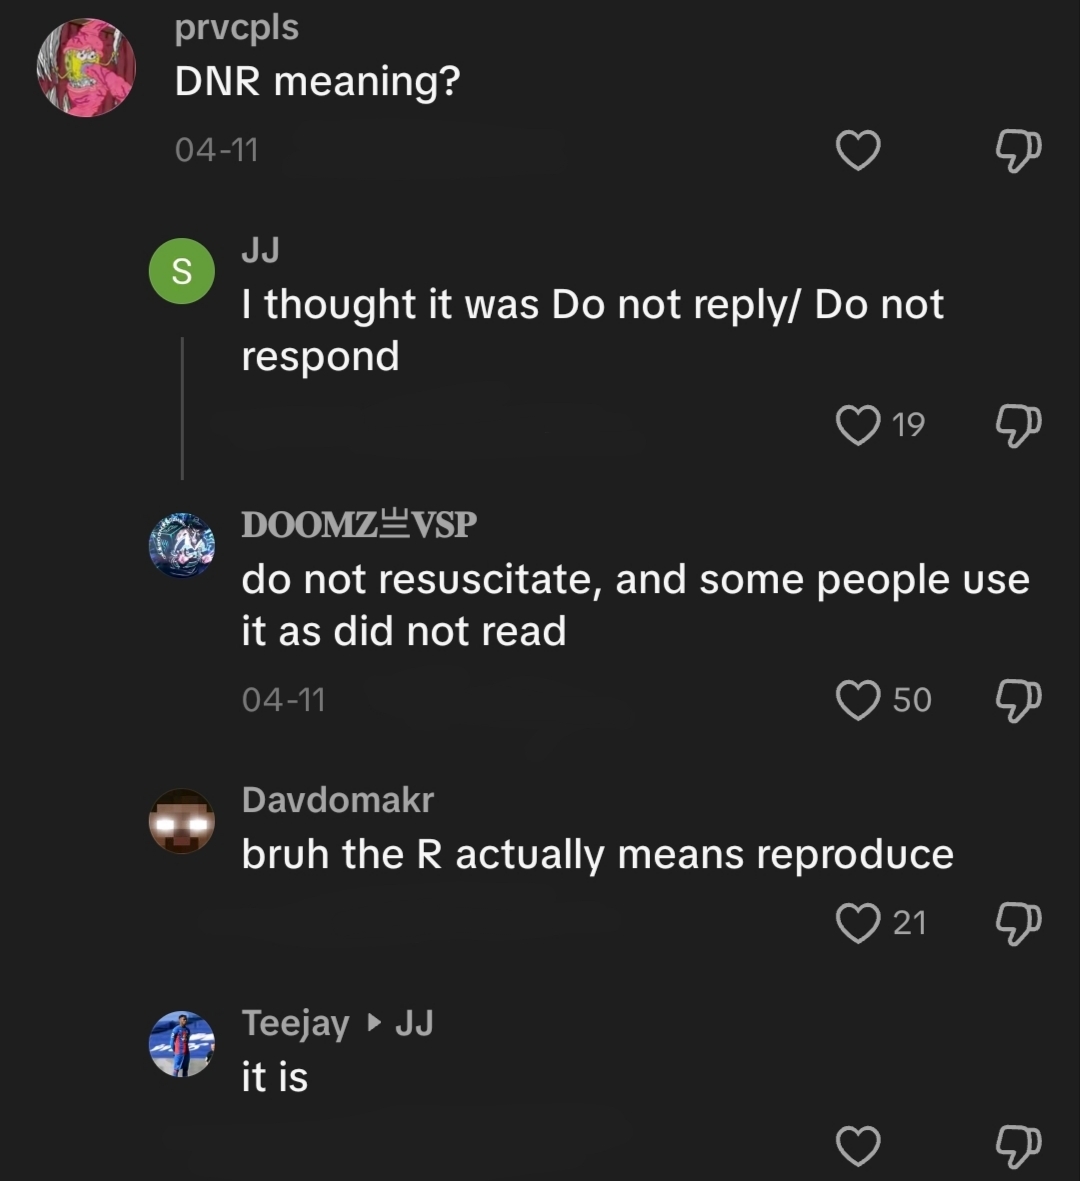Screen dimensions: 1080x1181
Task: Open DOOMZ的VSP's profile
Action: coord(359,523)
